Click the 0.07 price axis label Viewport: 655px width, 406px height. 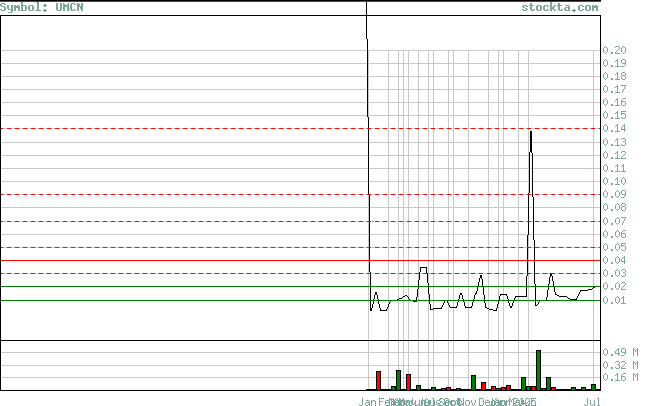click(x=614, y=221)
